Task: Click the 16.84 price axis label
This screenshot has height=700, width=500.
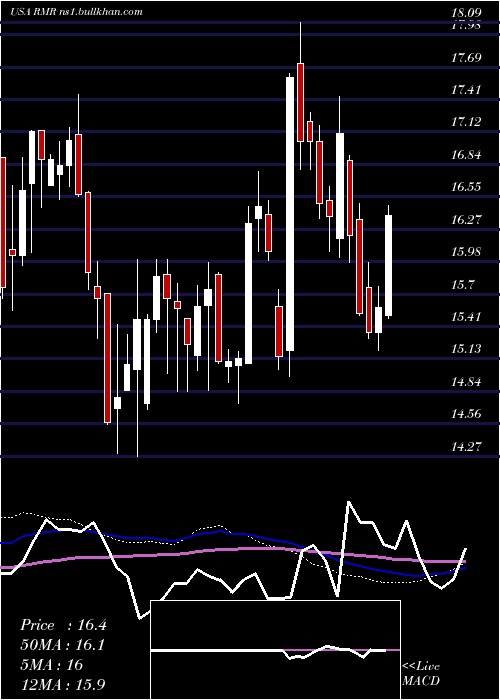Action: [466, 155]
